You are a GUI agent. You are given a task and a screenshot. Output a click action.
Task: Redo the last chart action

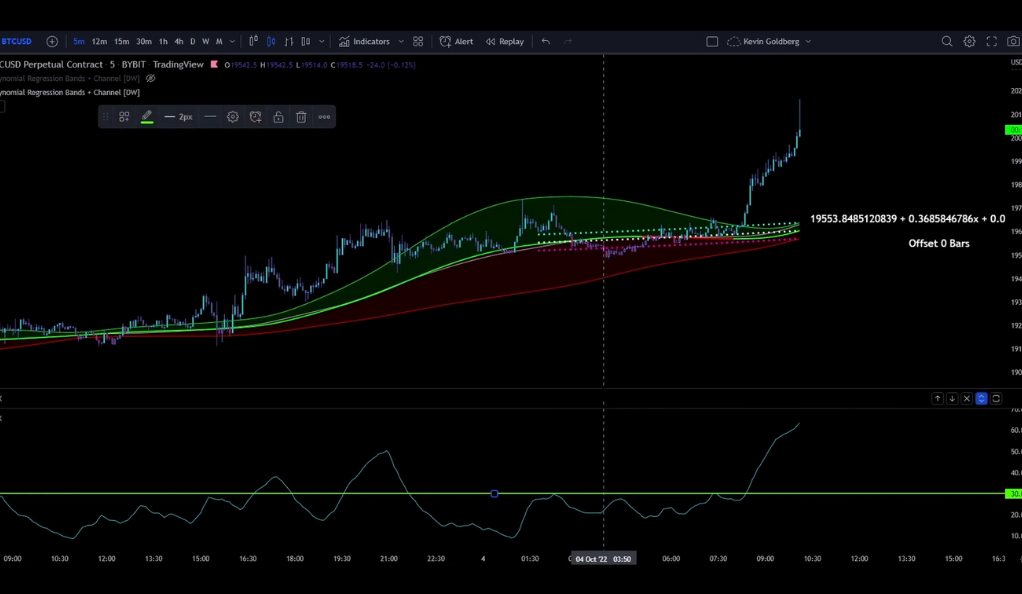[x=568, y=41]
